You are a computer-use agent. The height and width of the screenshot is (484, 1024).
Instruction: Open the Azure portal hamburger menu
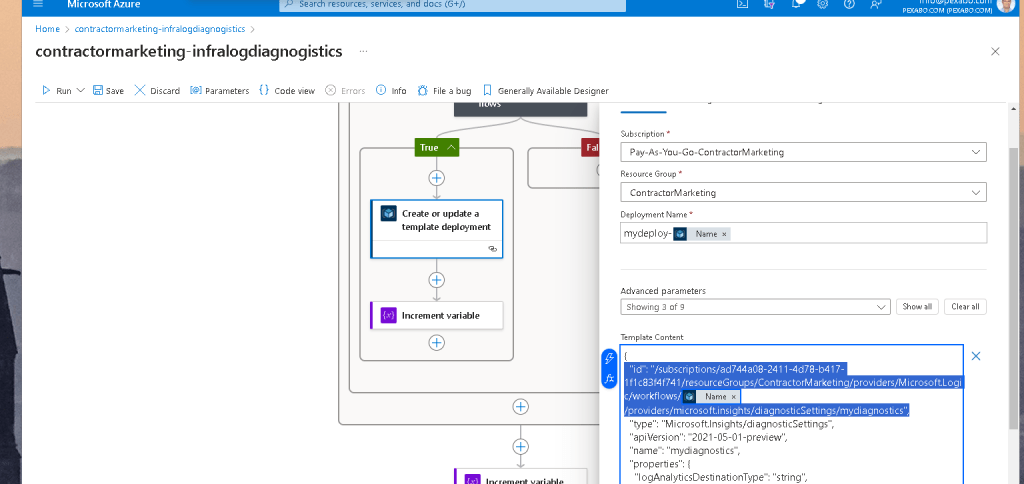click(38, 4)
